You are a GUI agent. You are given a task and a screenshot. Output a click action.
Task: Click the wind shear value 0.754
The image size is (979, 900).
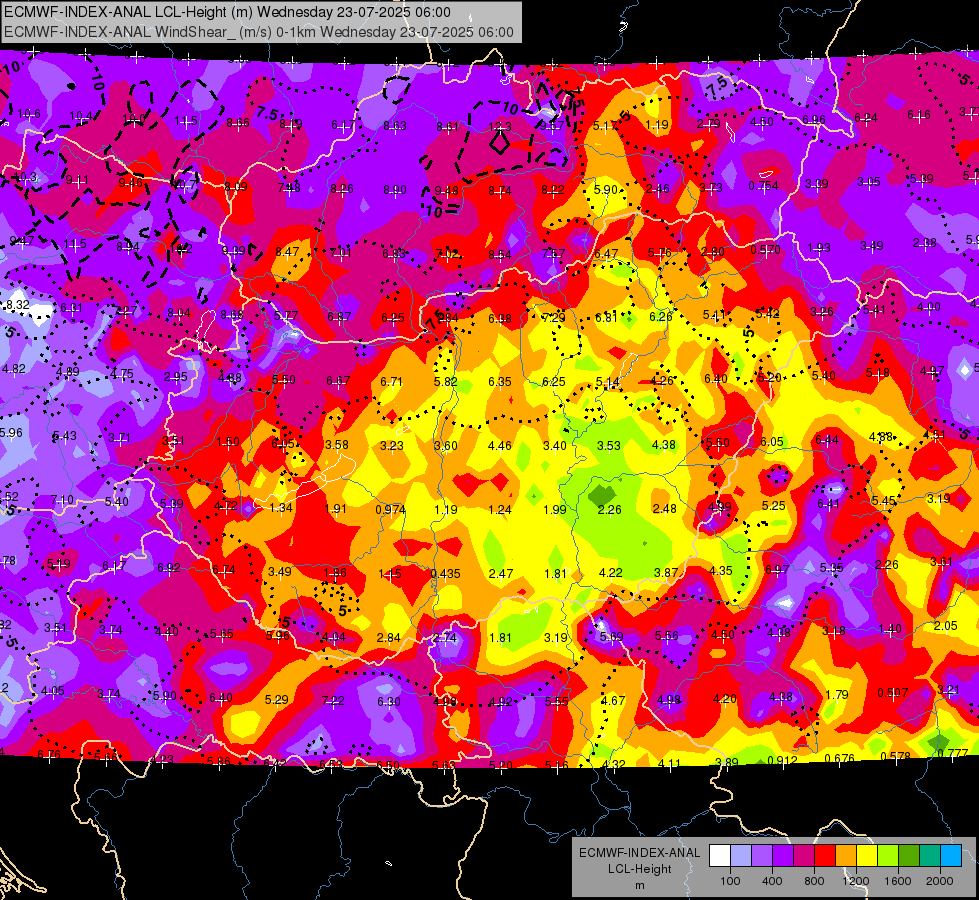point(764,185)
